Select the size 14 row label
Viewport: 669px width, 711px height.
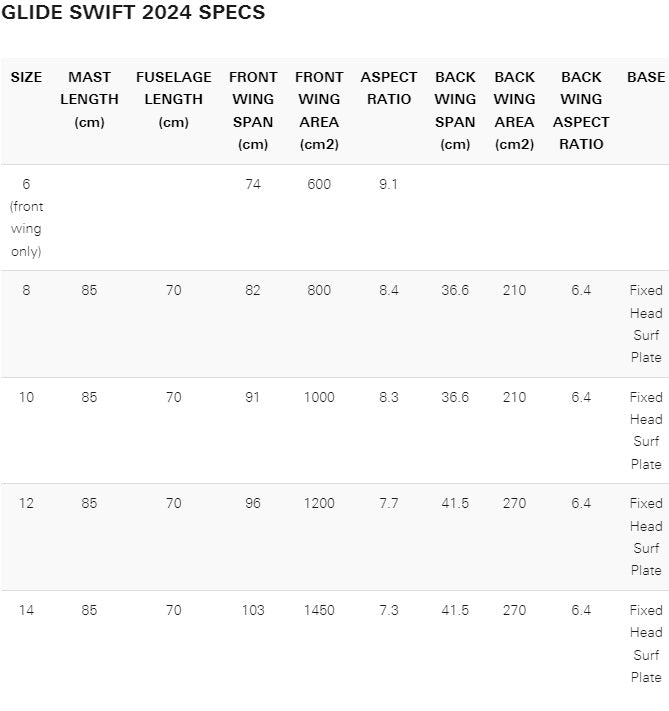click(x=26, y=610)
